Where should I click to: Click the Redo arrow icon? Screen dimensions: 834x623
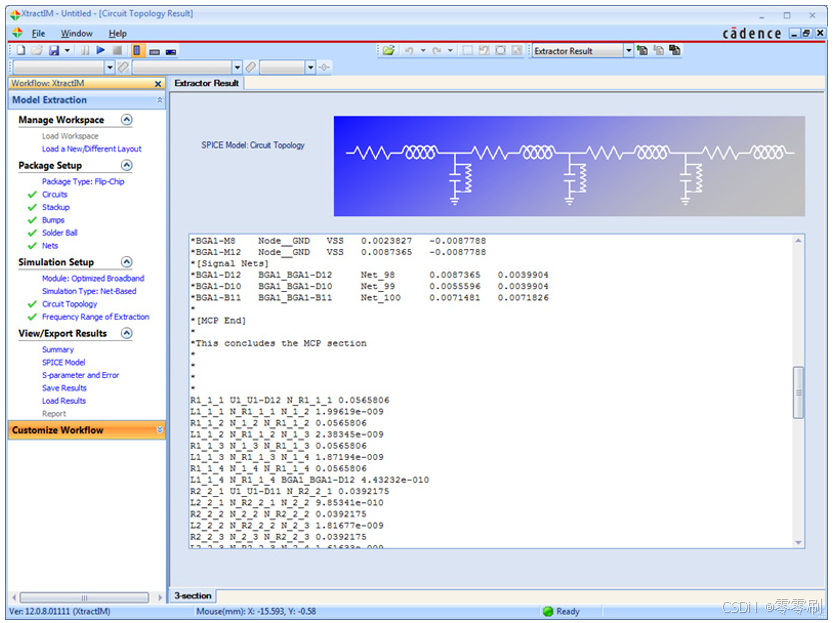pos(437,51)
